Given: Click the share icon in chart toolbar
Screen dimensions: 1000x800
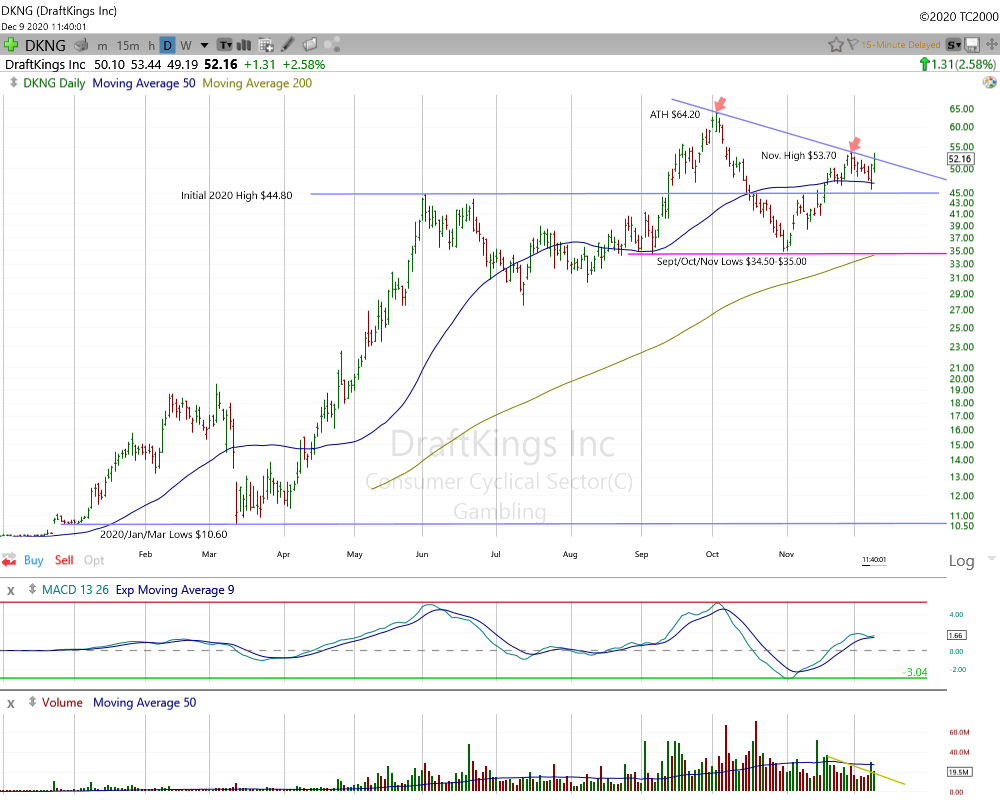Looking at the screenshot, I should [332, 44].
